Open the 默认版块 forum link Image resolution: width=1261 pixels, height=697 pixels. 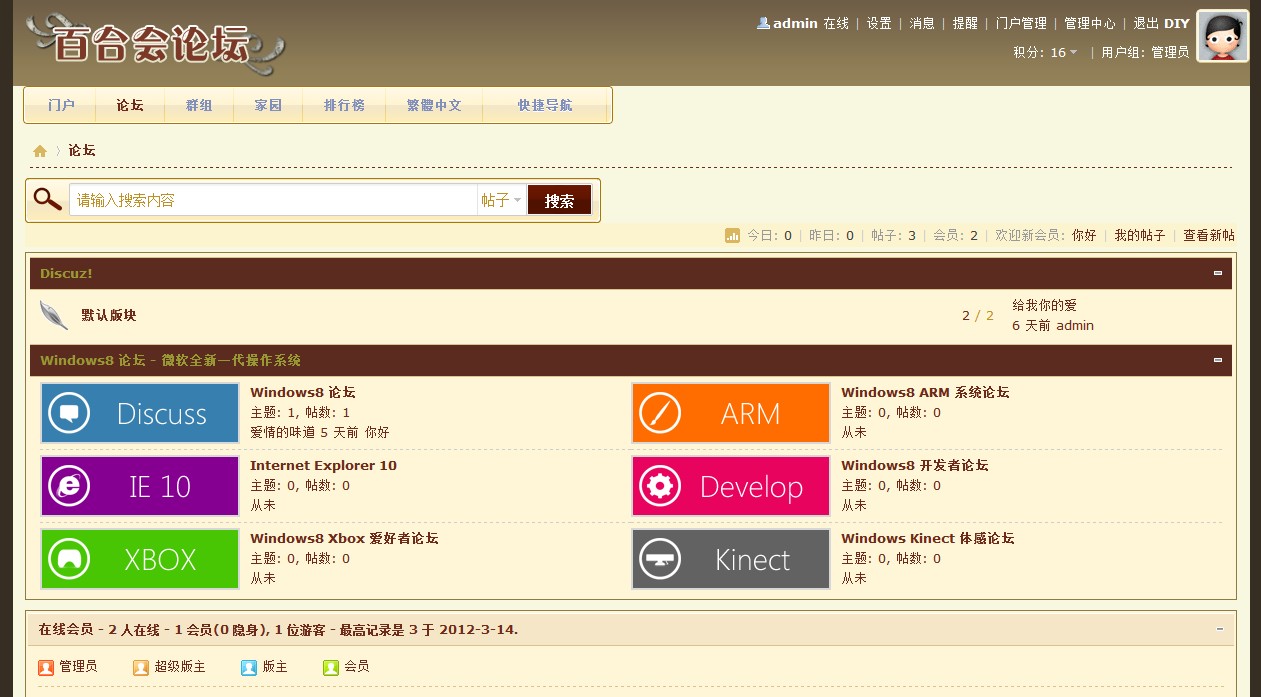coord(108,315)
